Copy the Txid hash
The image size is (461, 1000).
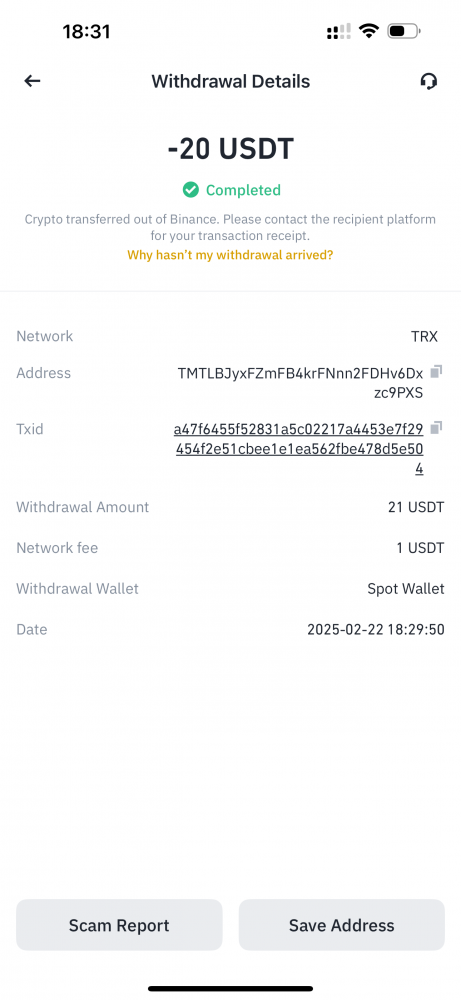pos(437,428)
